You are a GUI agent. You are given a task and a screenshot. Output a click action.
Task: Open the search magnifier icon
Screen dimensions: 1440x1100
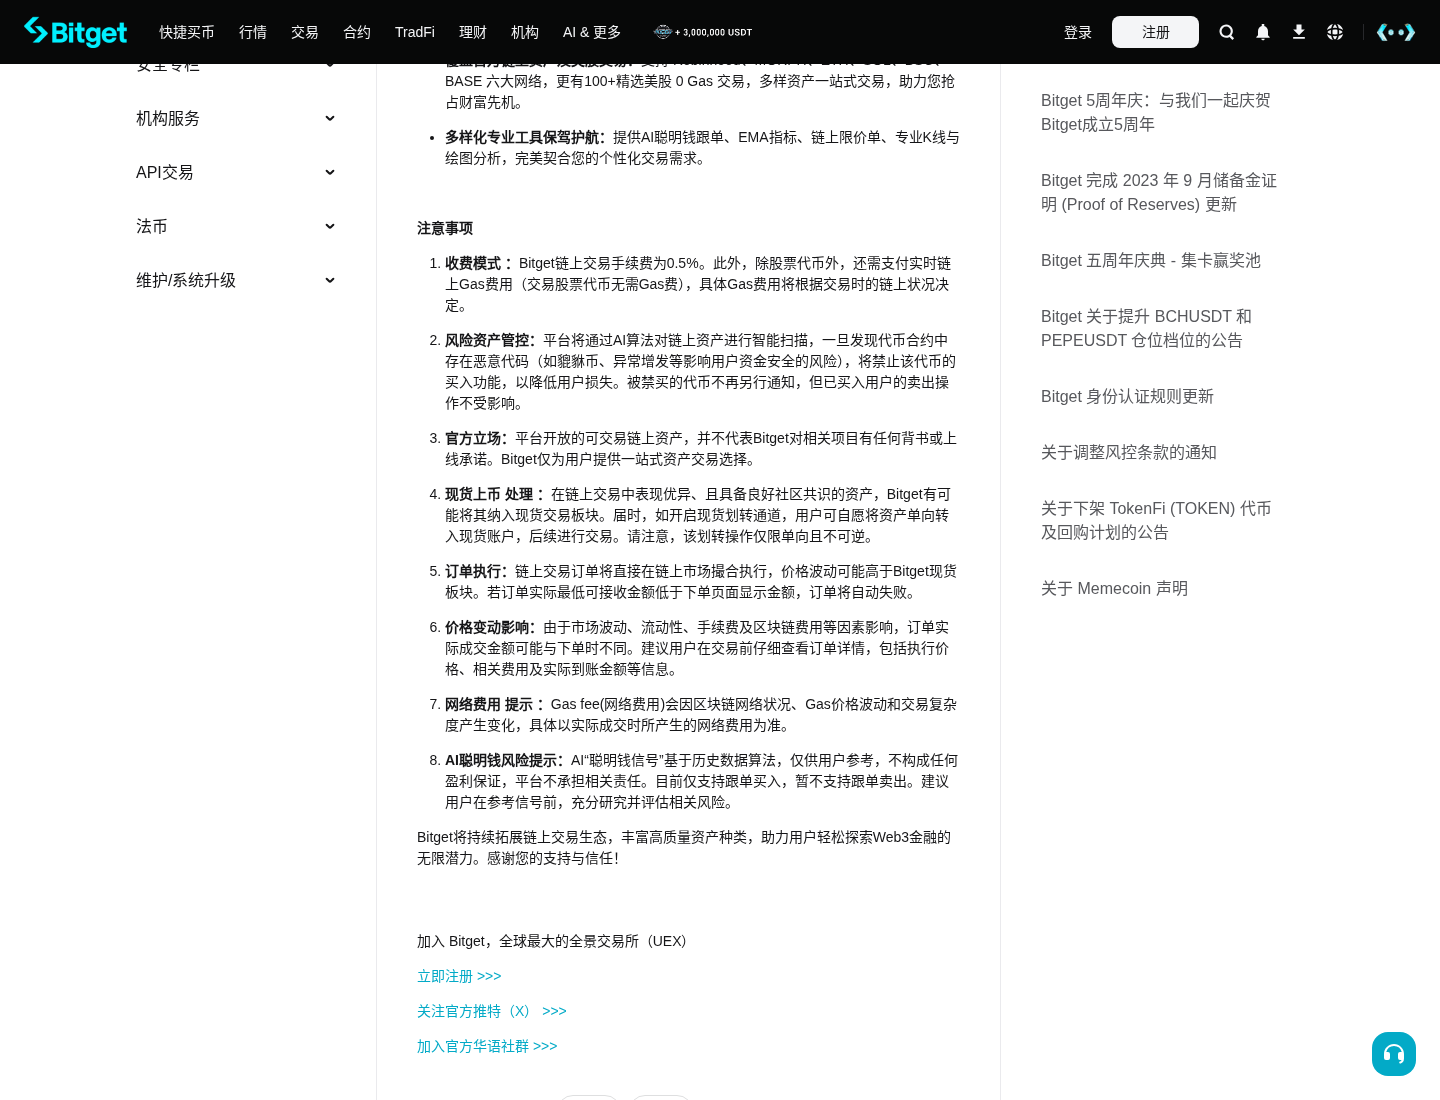[1227, 32]
